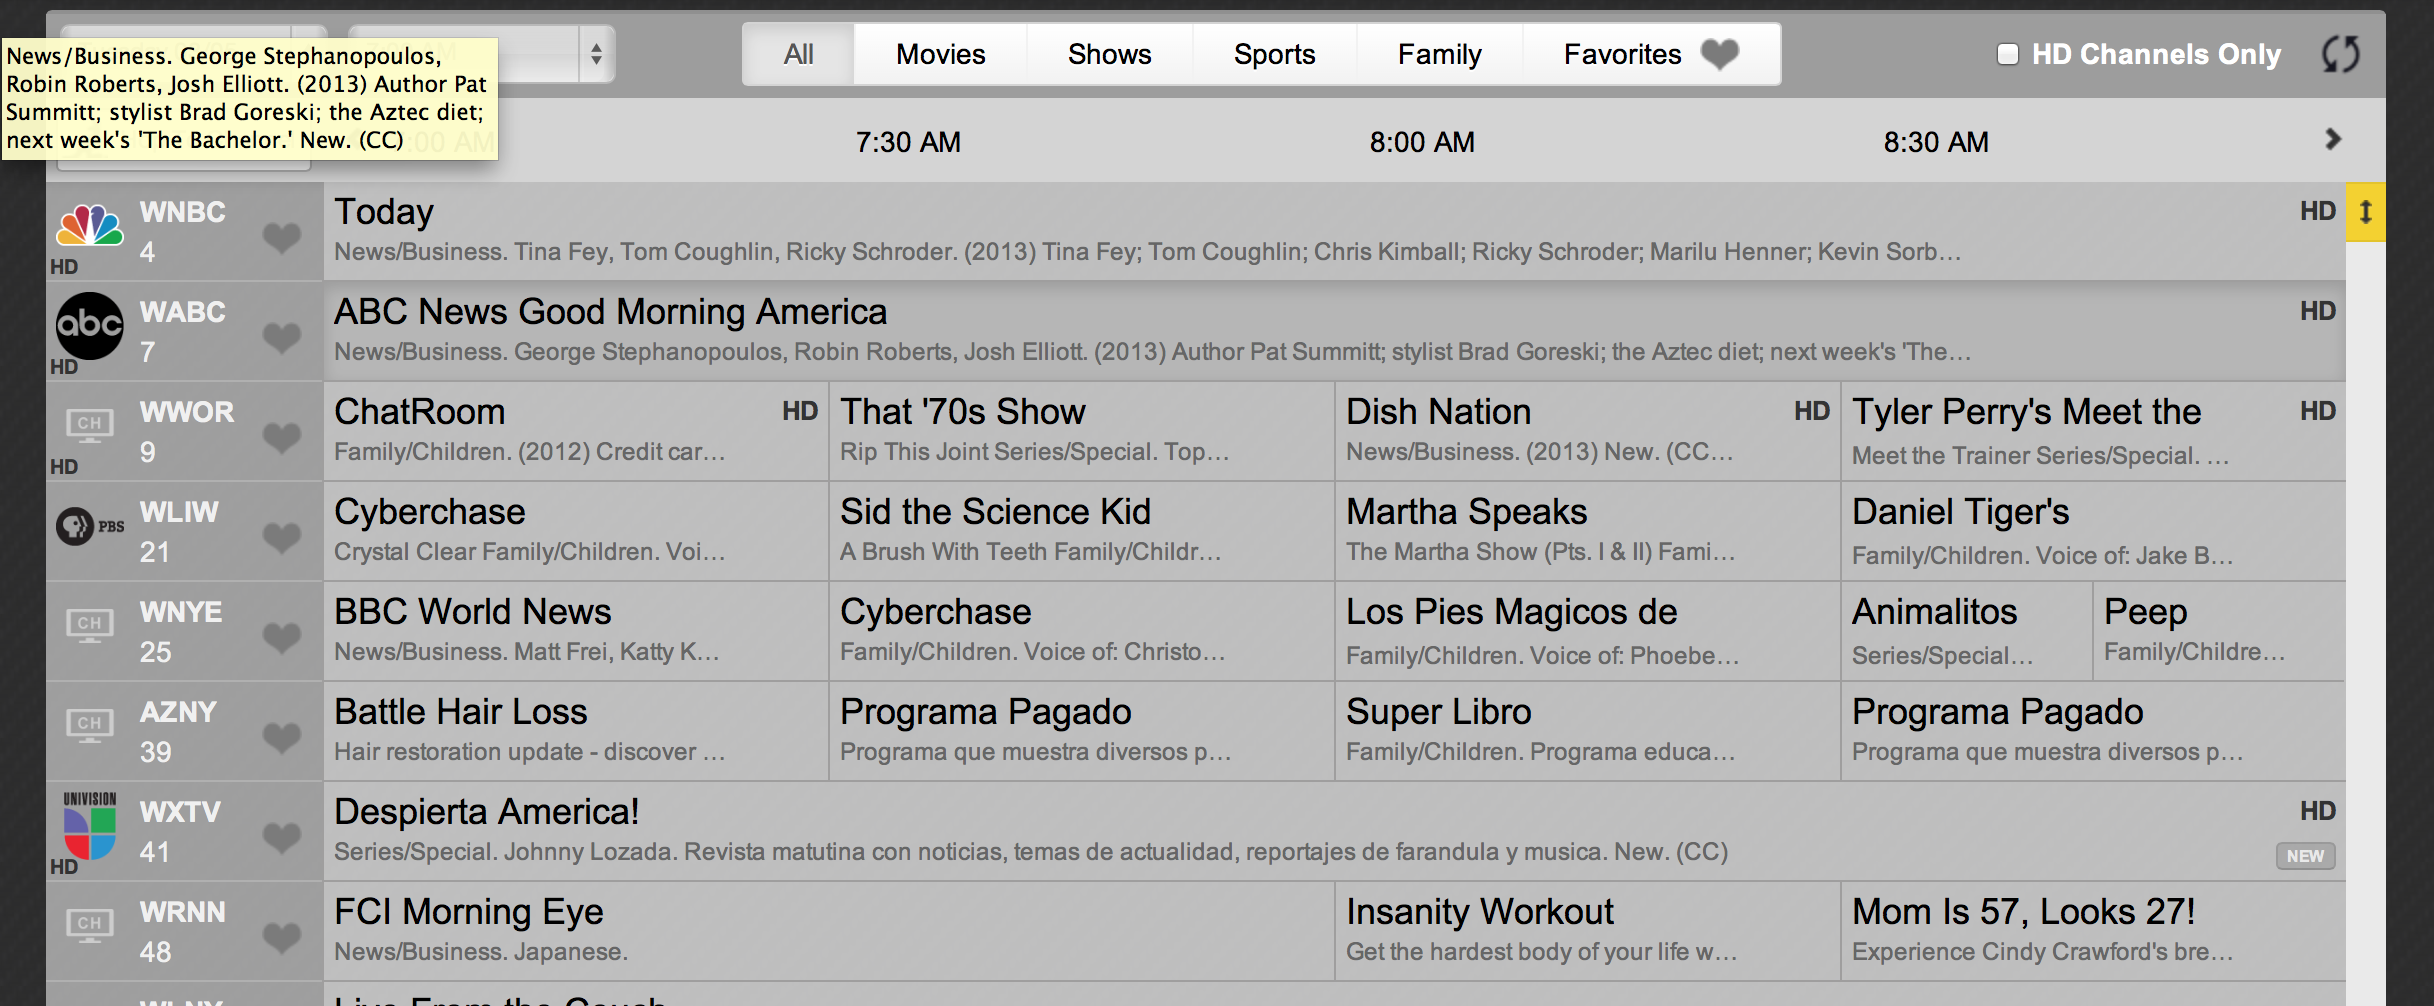Favorite the WWOR channel heart
Screen dimensions: 2434x1006
[x=282, y=437]
